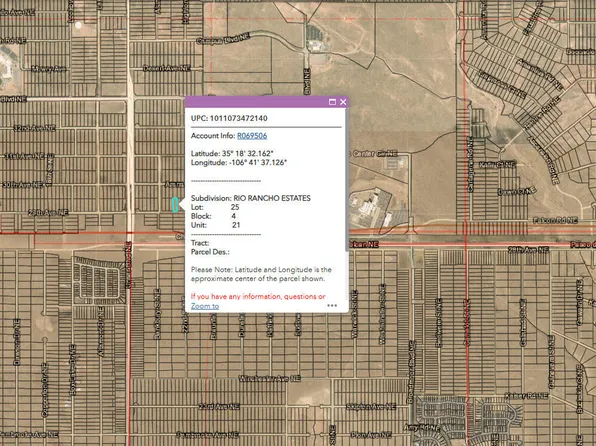
Task: Click the Desert Ave NE map label
Action: point(166,68)
